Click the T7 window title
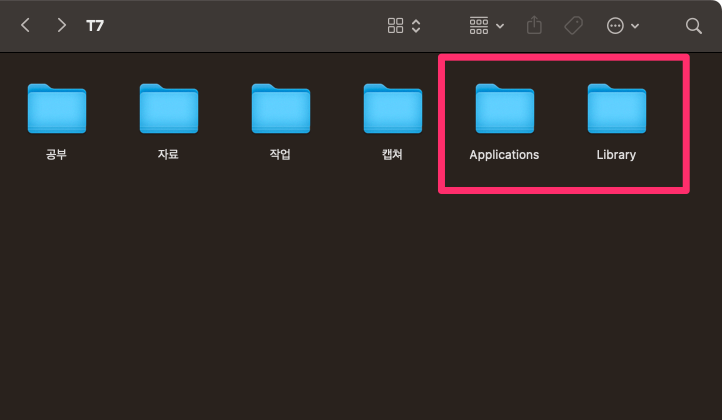This screenshot has height=420, width=722. point(95,26)
